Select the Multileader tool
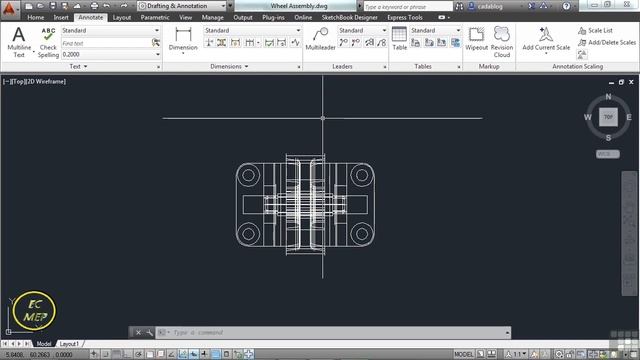 pos(320,38)
